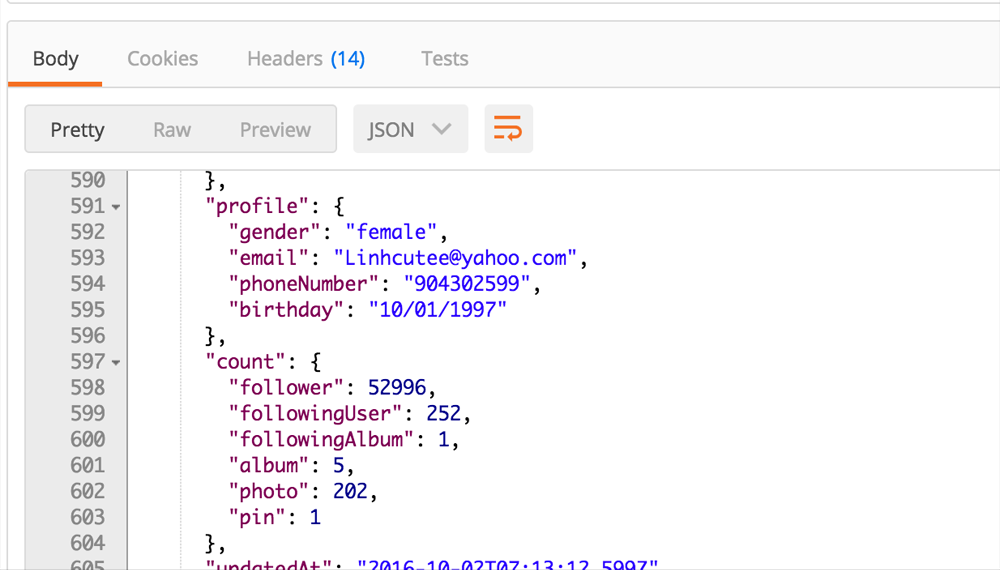Select the Pretty view mode

[x=77, y=130]
